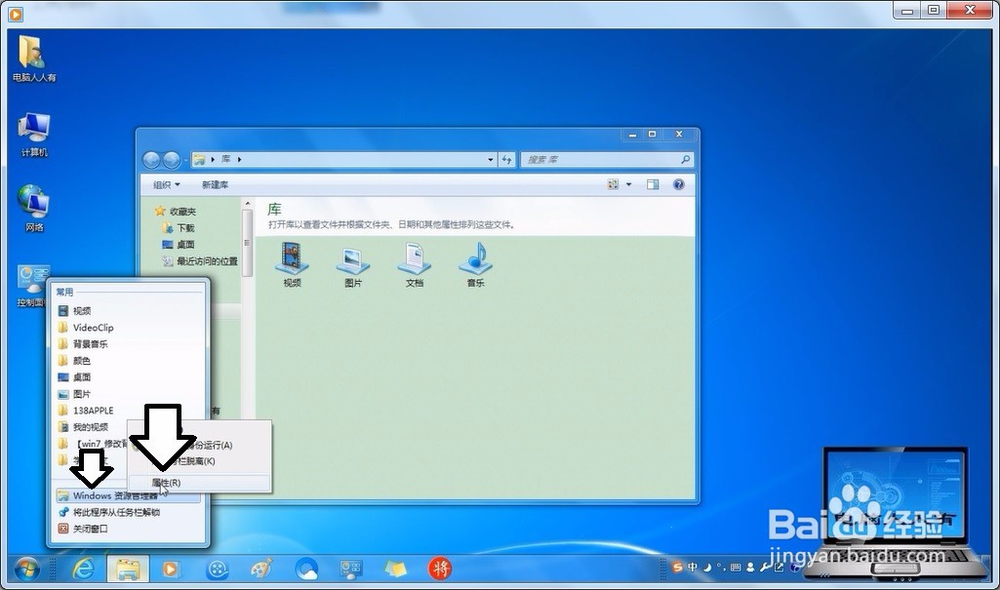The image size is (1000, 590).
Task: Click the Sogou S input method icon
Action: (677, 566)
